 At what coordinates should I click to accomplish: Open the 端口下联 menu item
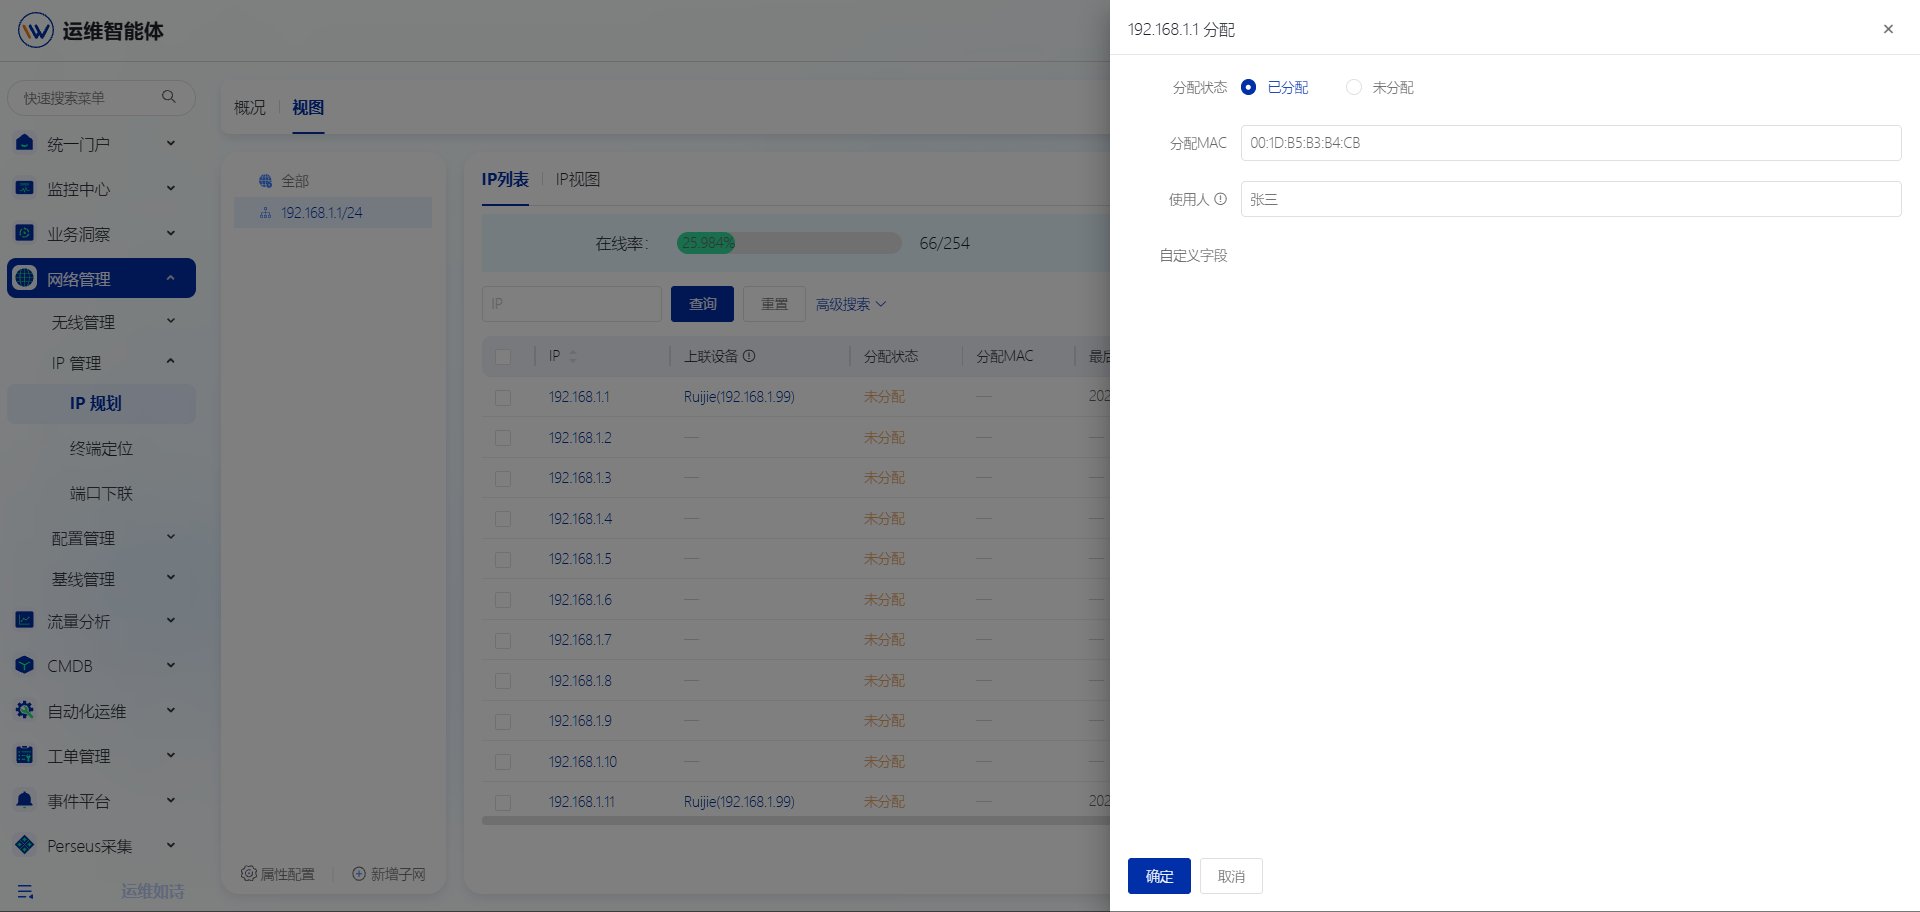coord(101,493)
